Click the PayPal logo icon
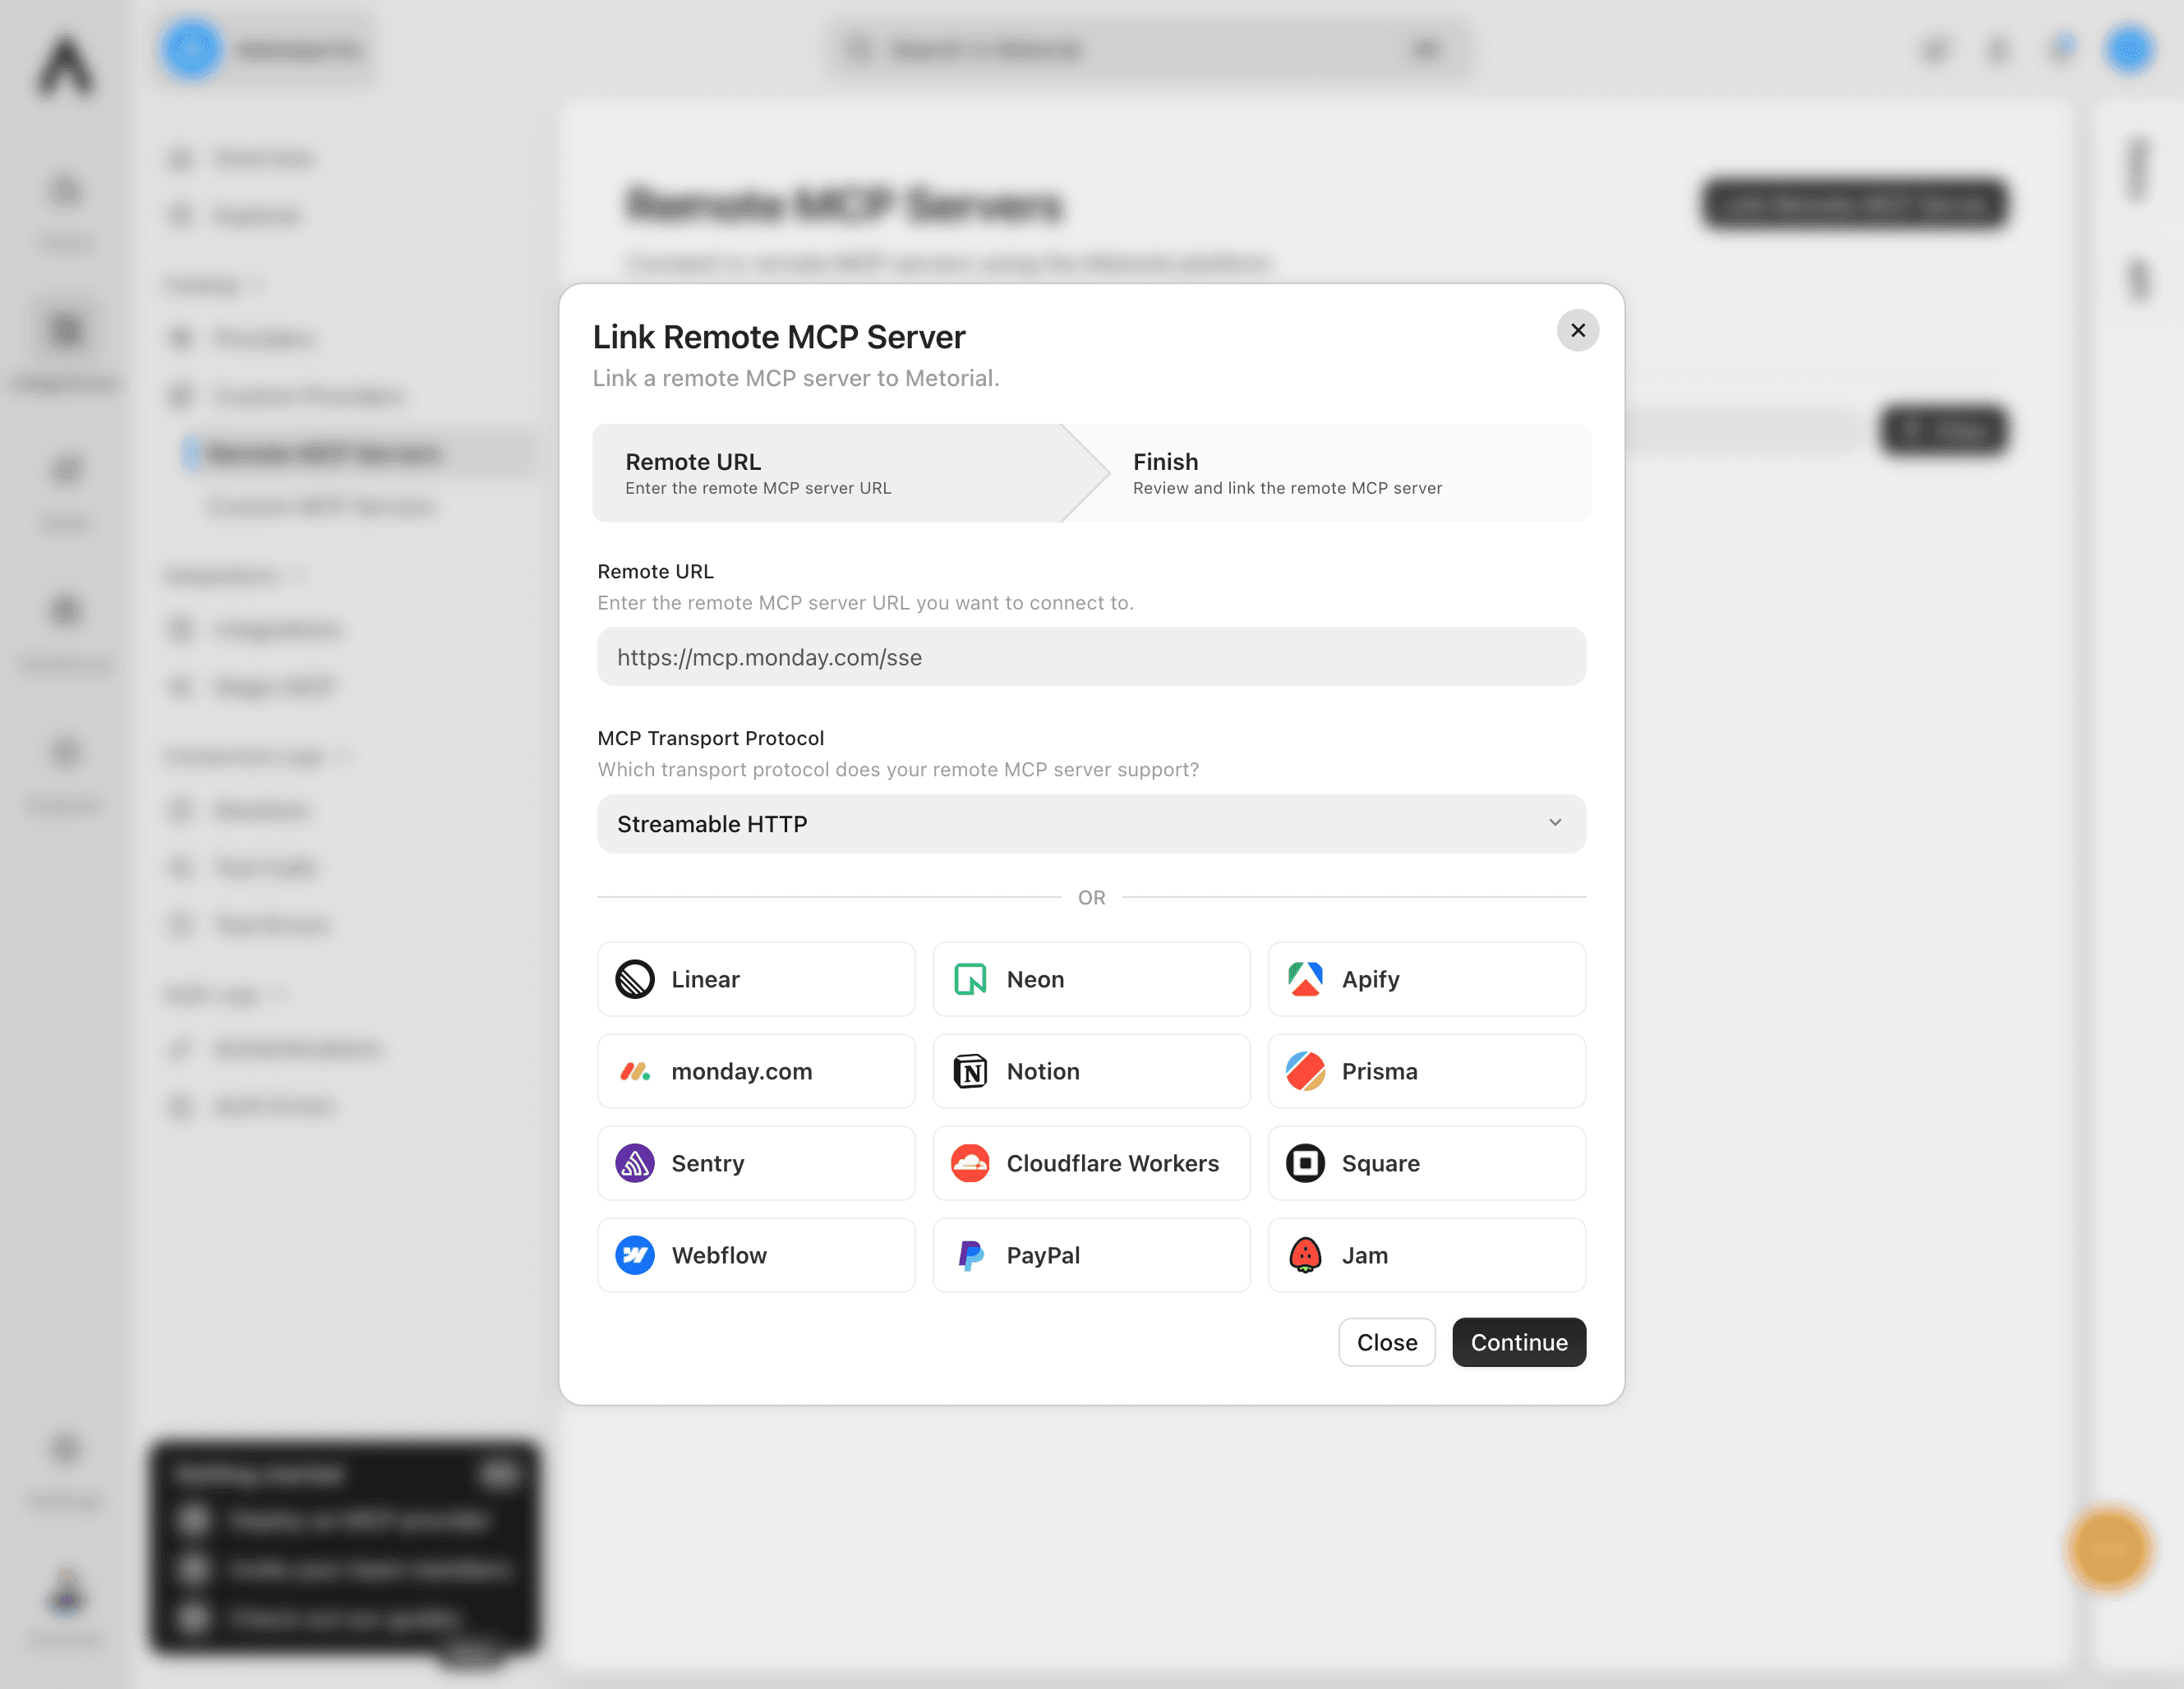 click(x=970, y=1255)
